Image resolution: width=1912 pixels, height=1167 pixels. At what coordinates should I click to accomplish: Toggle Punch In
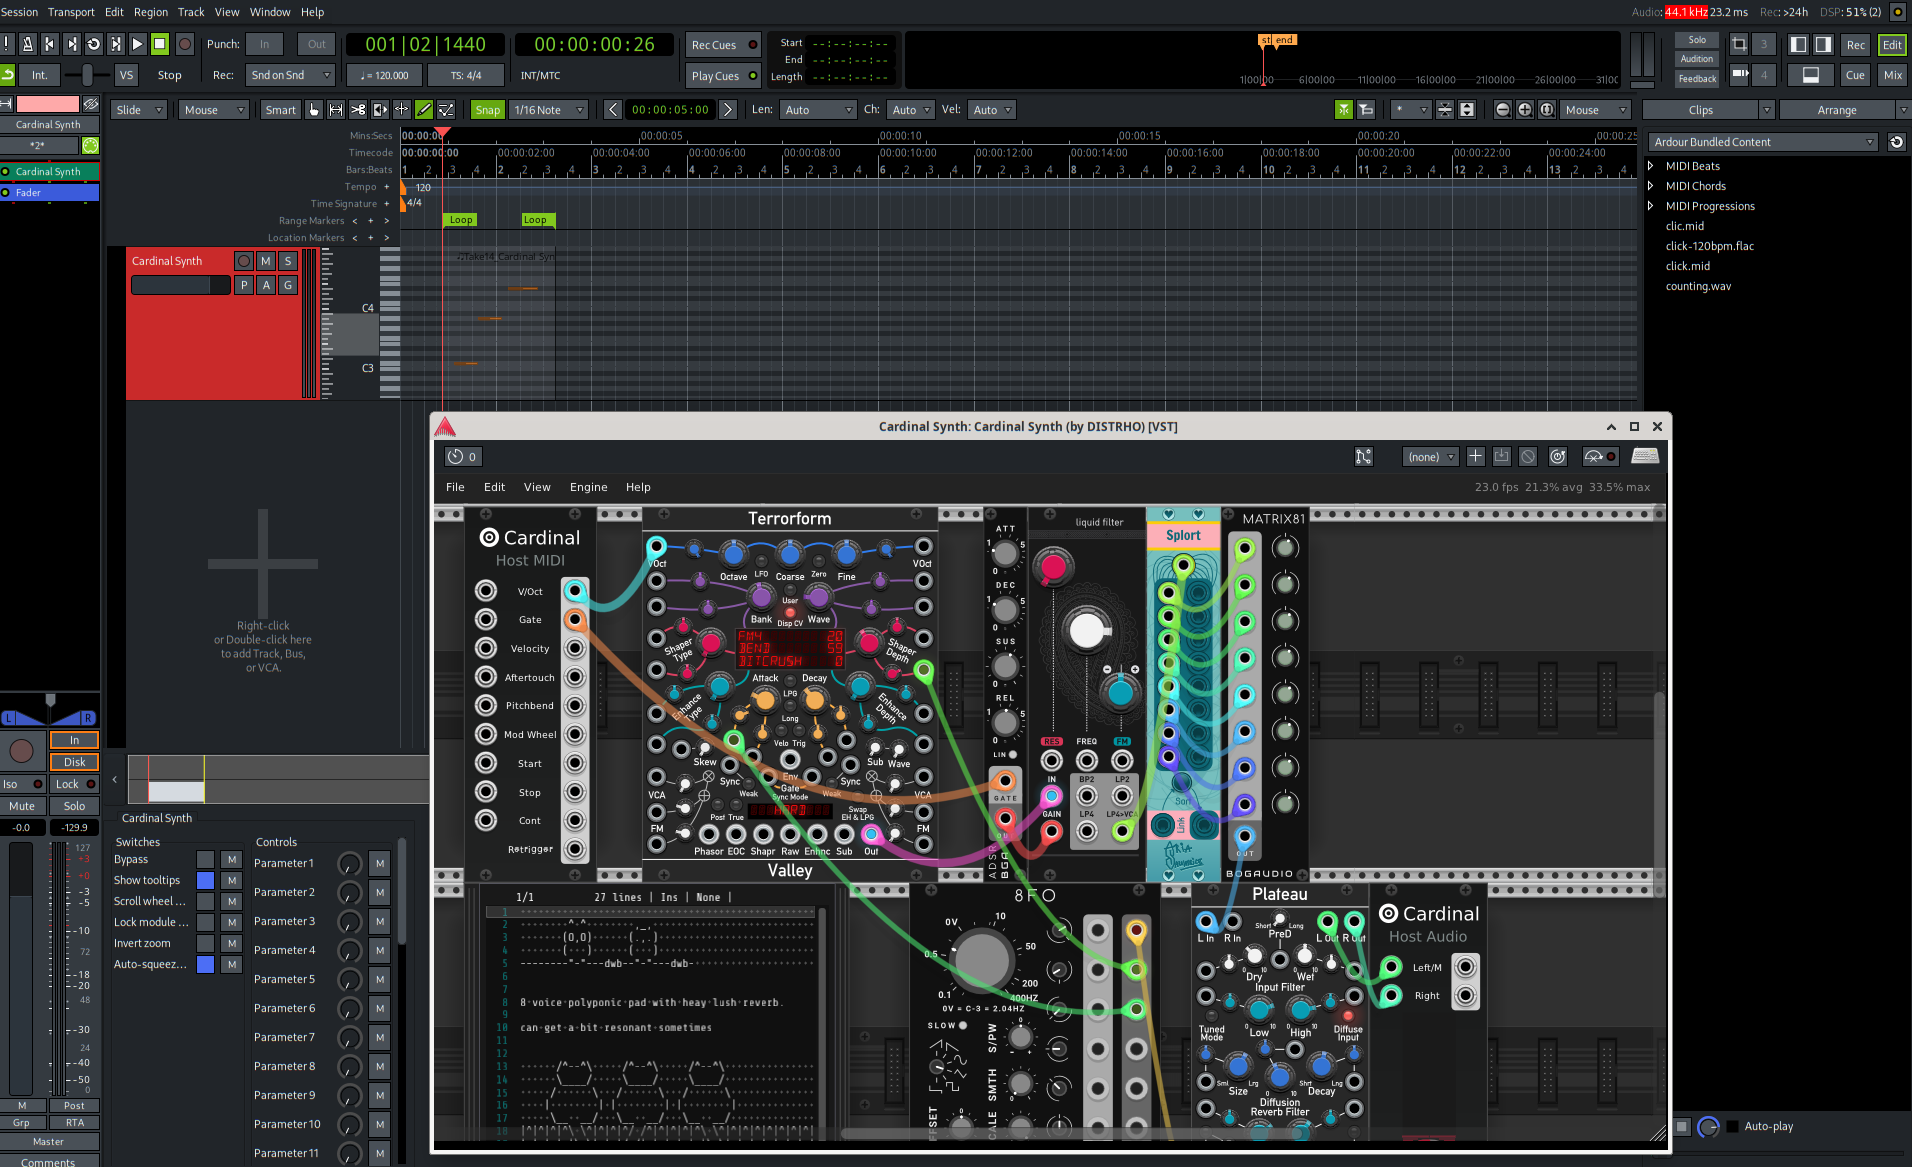point(264,44)
